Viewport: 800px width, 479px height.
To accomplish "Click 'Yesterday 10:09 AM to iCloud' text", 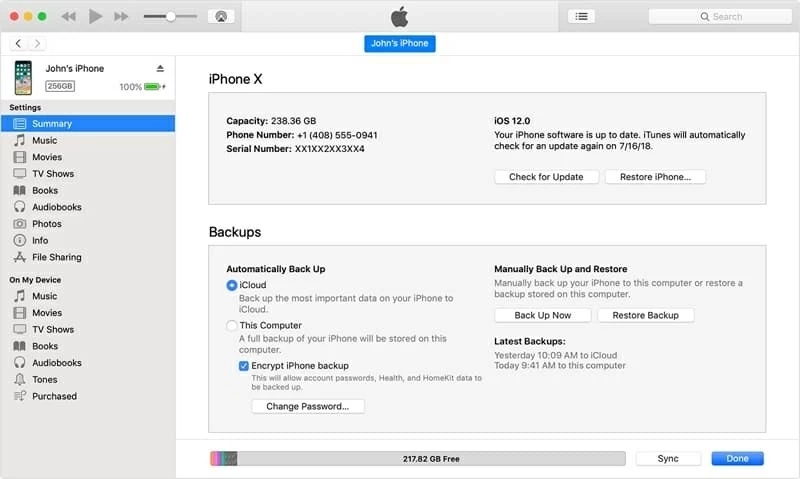I will click(555, 355).
